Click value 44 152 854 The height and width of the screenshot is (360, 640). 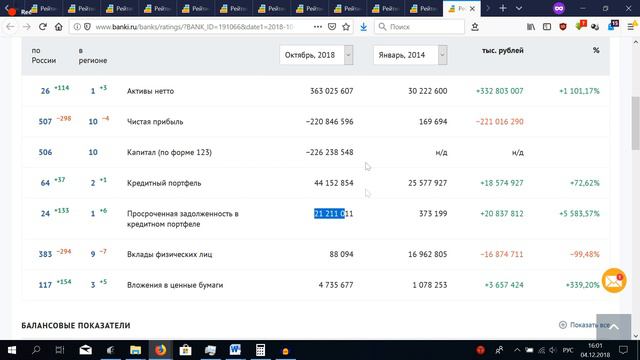(333, 183)
